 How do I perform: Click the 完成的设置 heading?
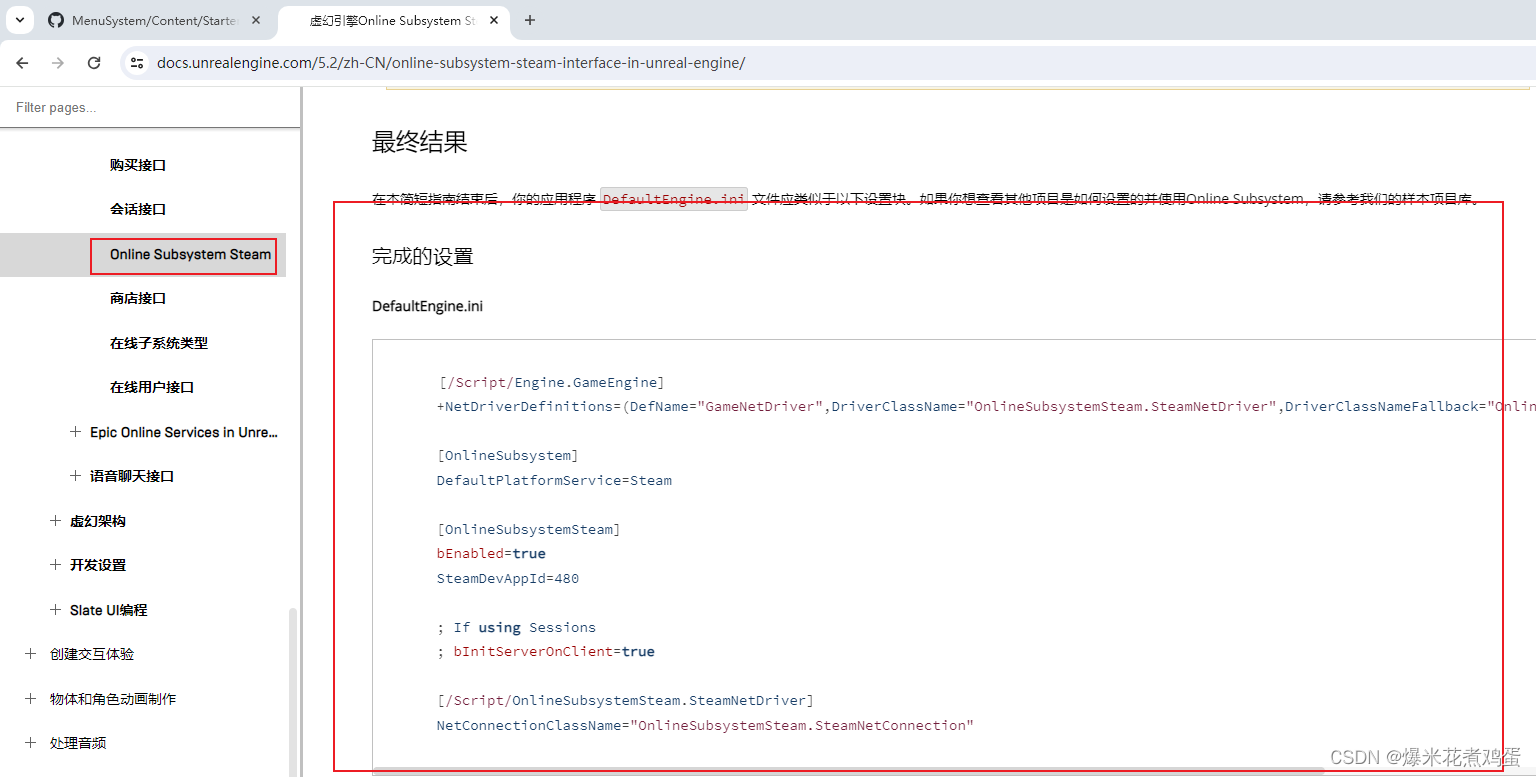(423, 256)
